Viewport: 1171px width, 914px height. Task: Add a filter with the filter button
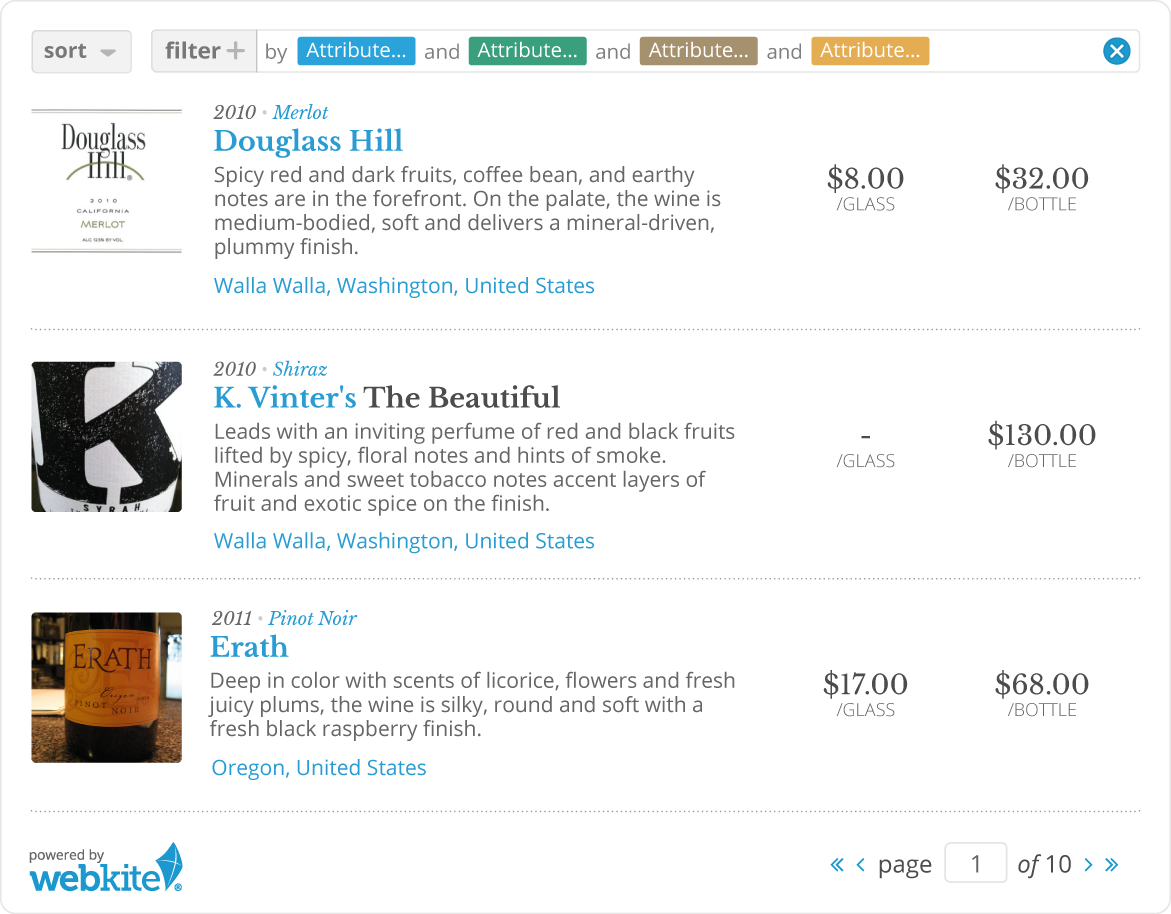204,51
